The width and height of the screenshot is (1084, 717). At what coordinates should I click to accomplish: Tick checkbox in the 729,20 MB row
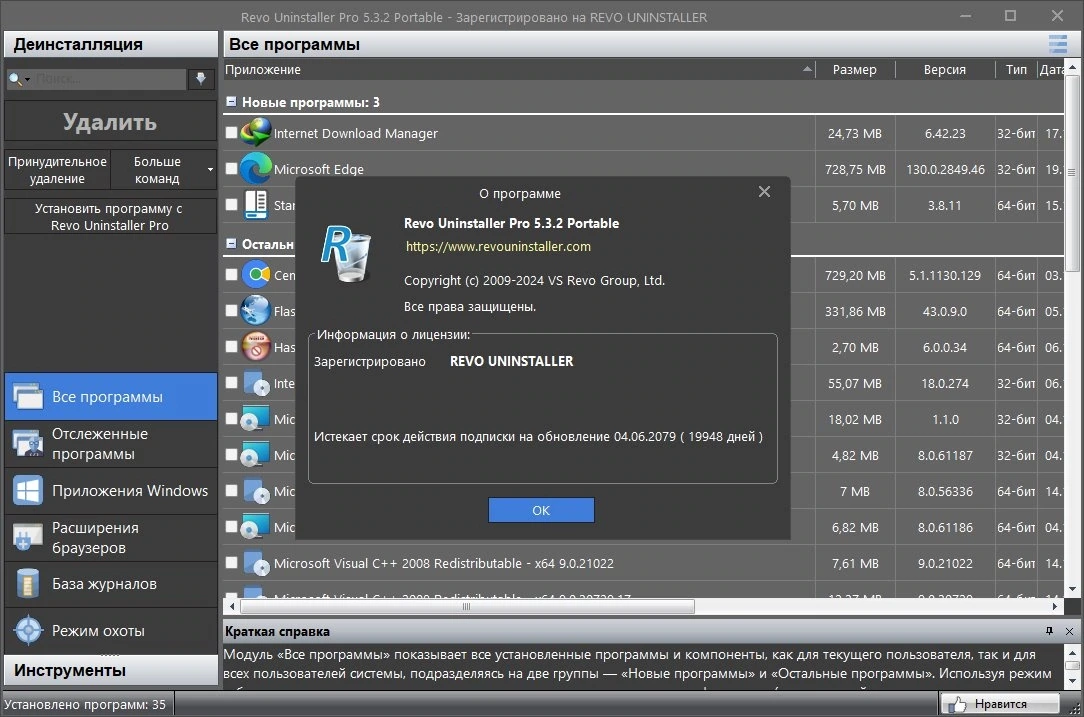pos(232,274)
